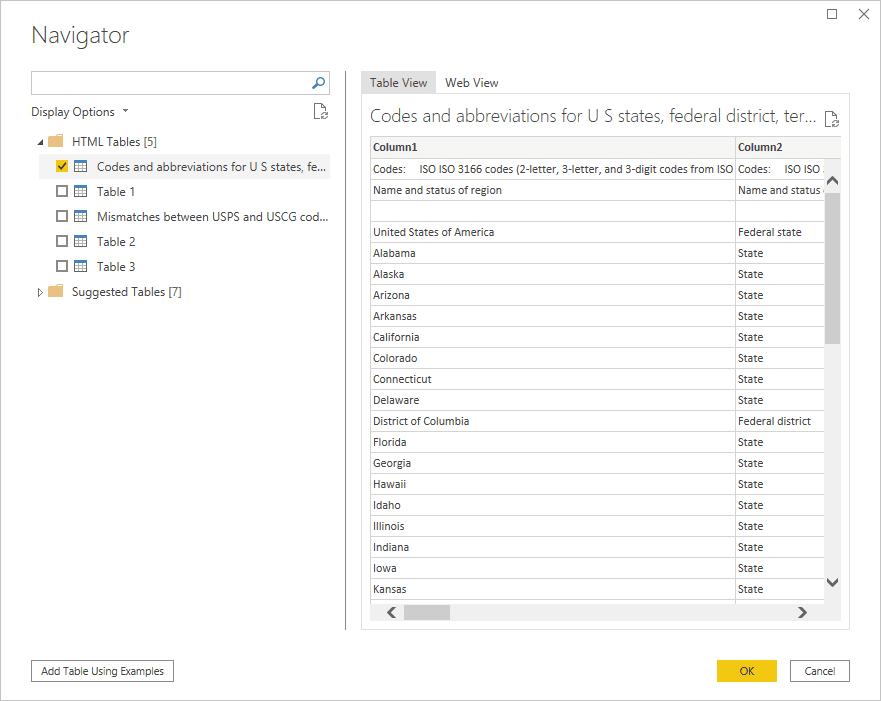
Task: Check the Table 1 checkbox
Action: point(62,192)
